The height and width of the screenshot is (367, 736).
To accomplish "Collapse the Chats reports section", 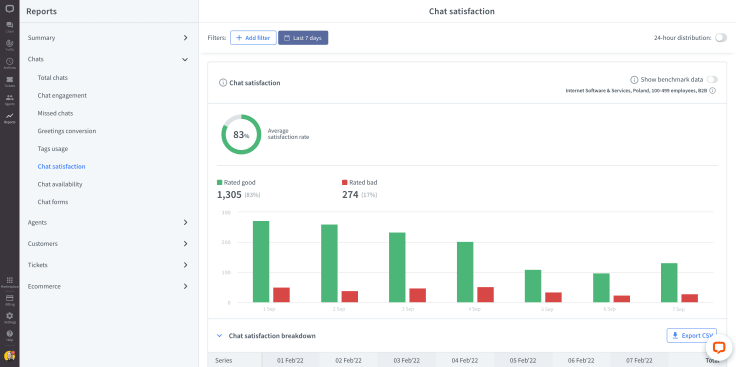I will (108, 59).
